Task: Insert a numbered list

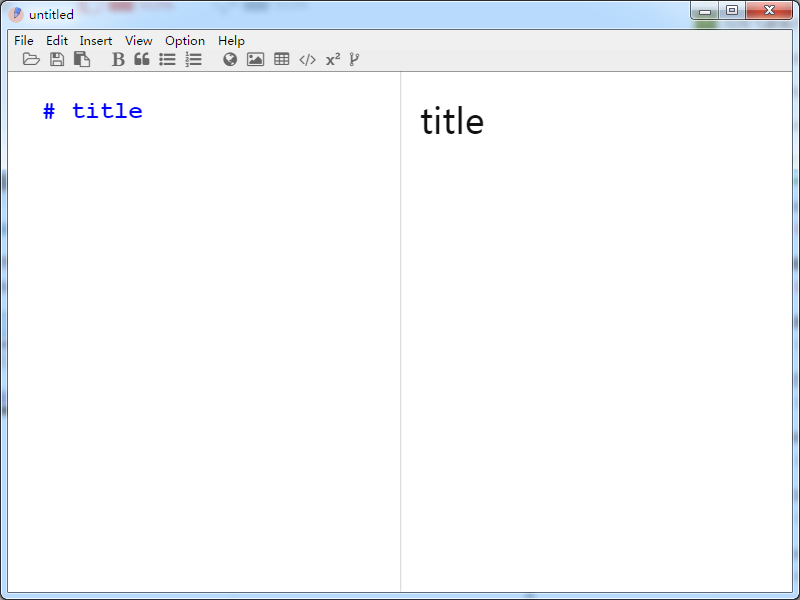Action: [x=193, y=59]
